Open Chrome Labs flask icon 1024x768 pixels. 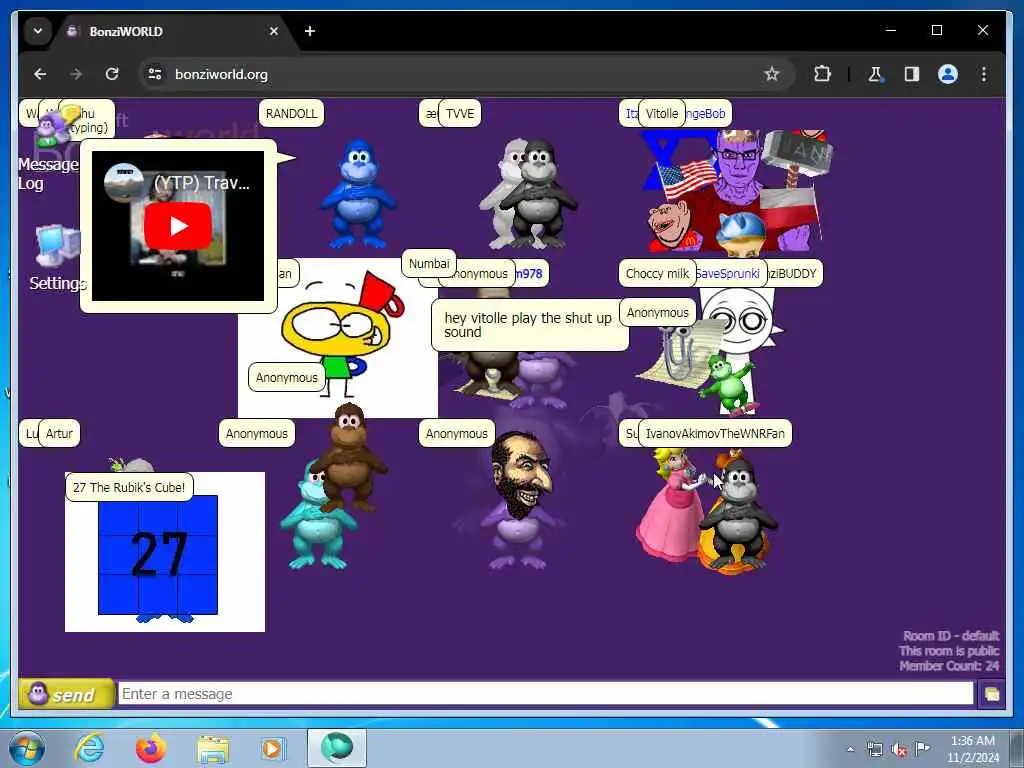point(875,74)
